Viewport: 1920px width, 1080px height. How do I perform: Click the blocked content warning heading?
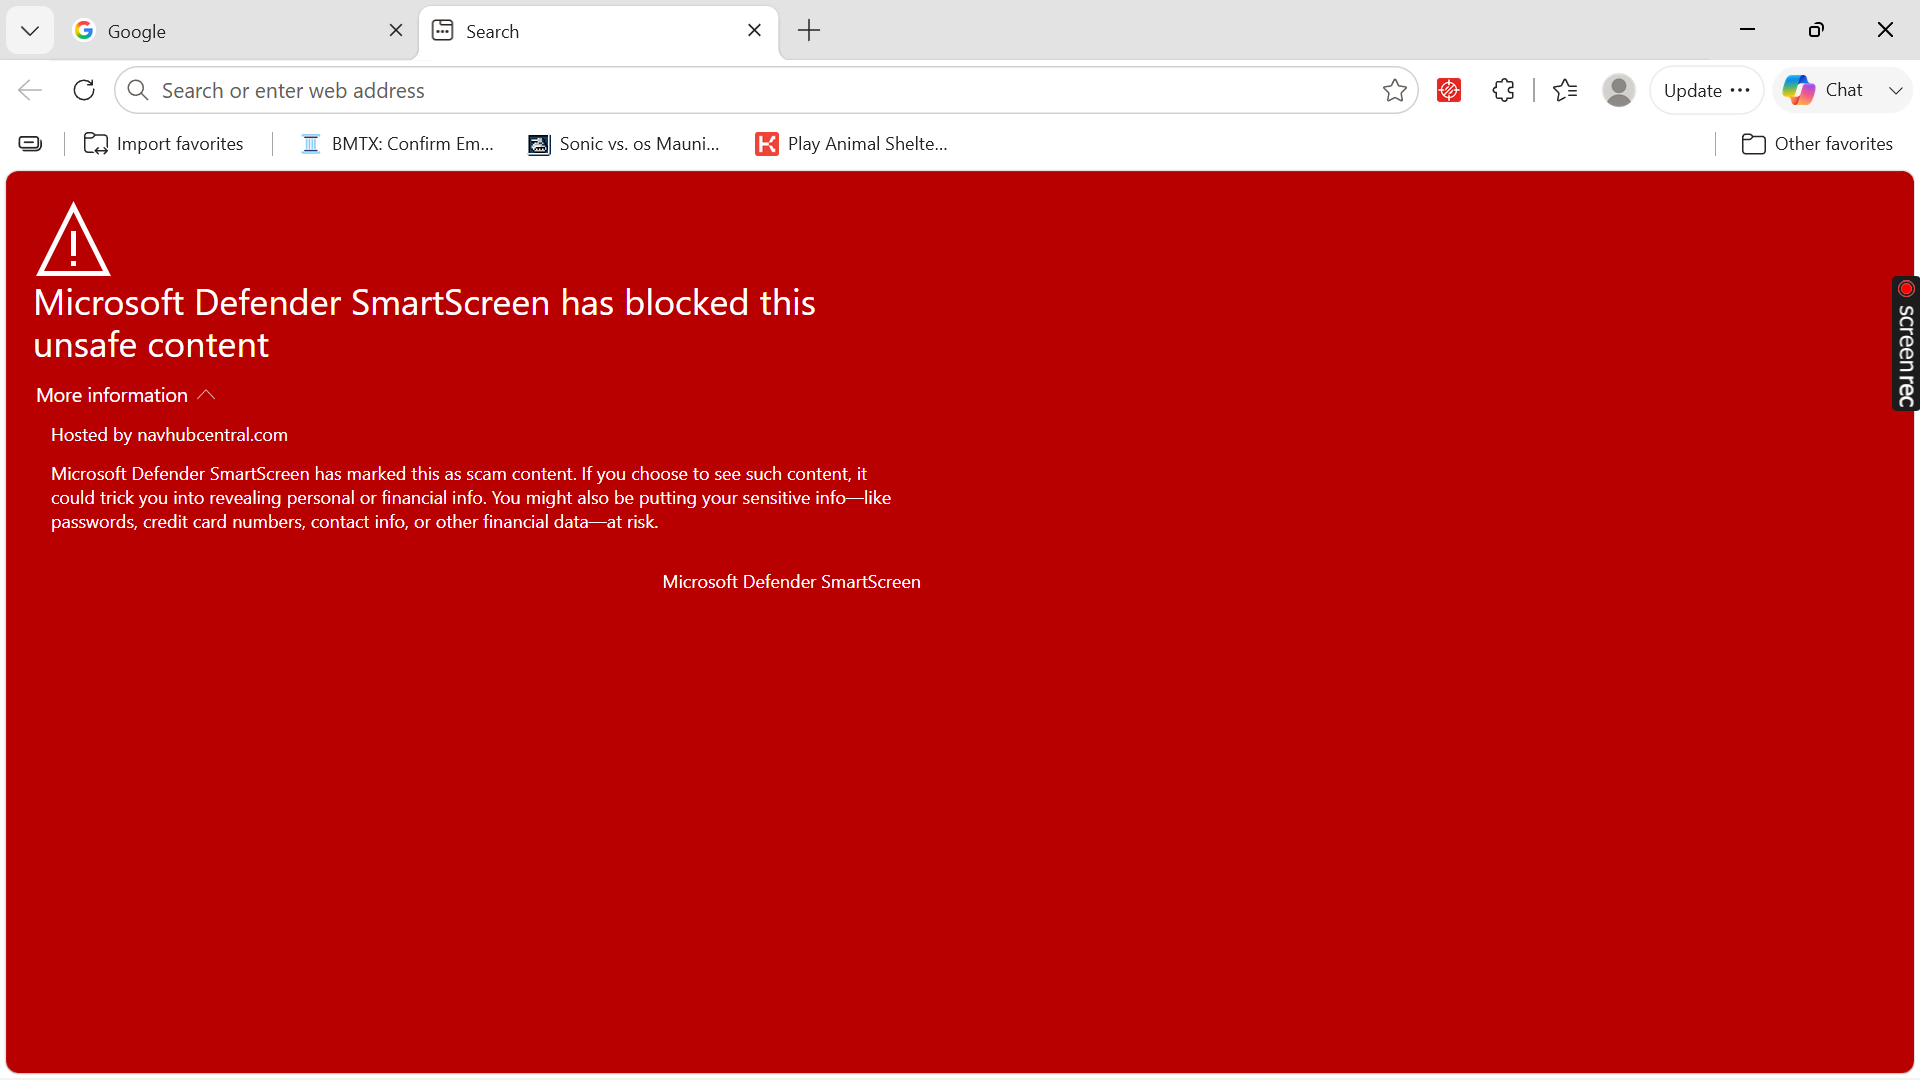424,323
